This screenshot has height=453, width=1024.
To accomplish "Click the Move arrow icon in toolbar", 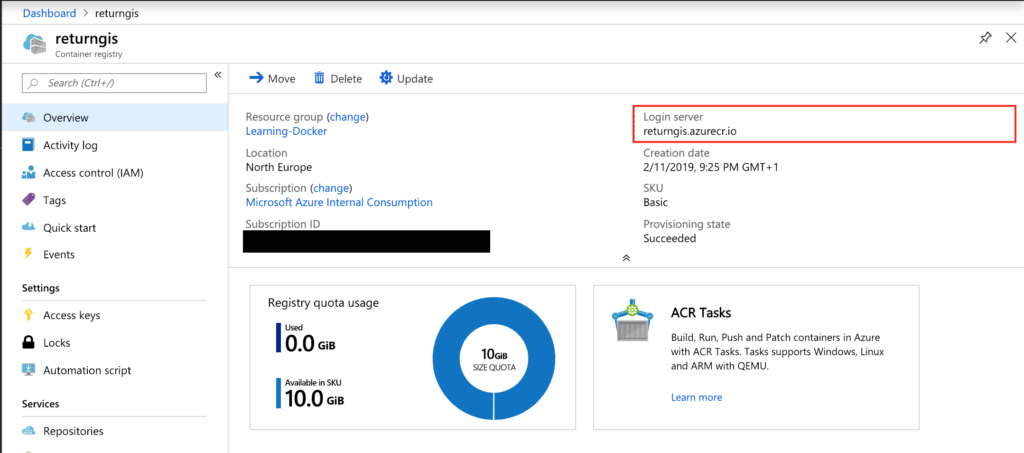I will point(256,78).
